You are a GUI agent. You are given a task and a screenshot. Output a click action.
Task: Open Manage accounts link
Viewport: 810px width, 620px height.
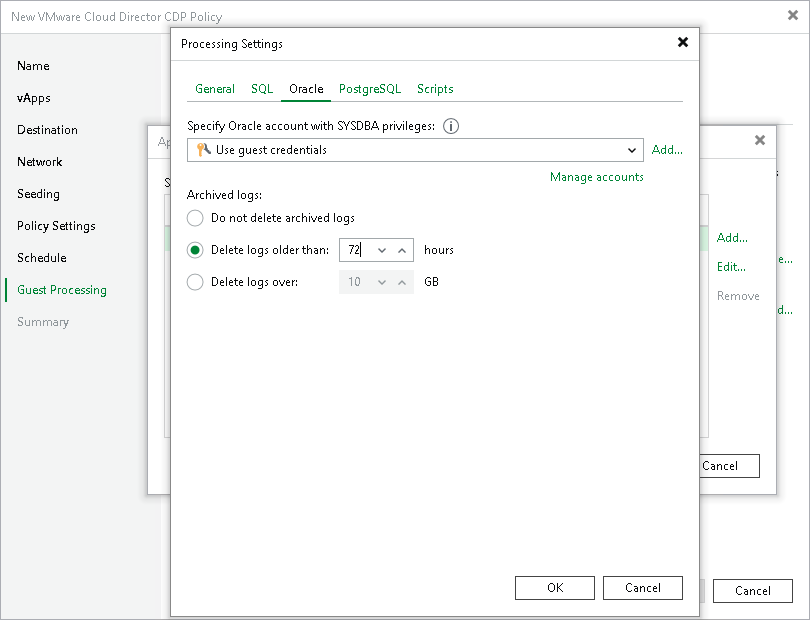point(597,177)
